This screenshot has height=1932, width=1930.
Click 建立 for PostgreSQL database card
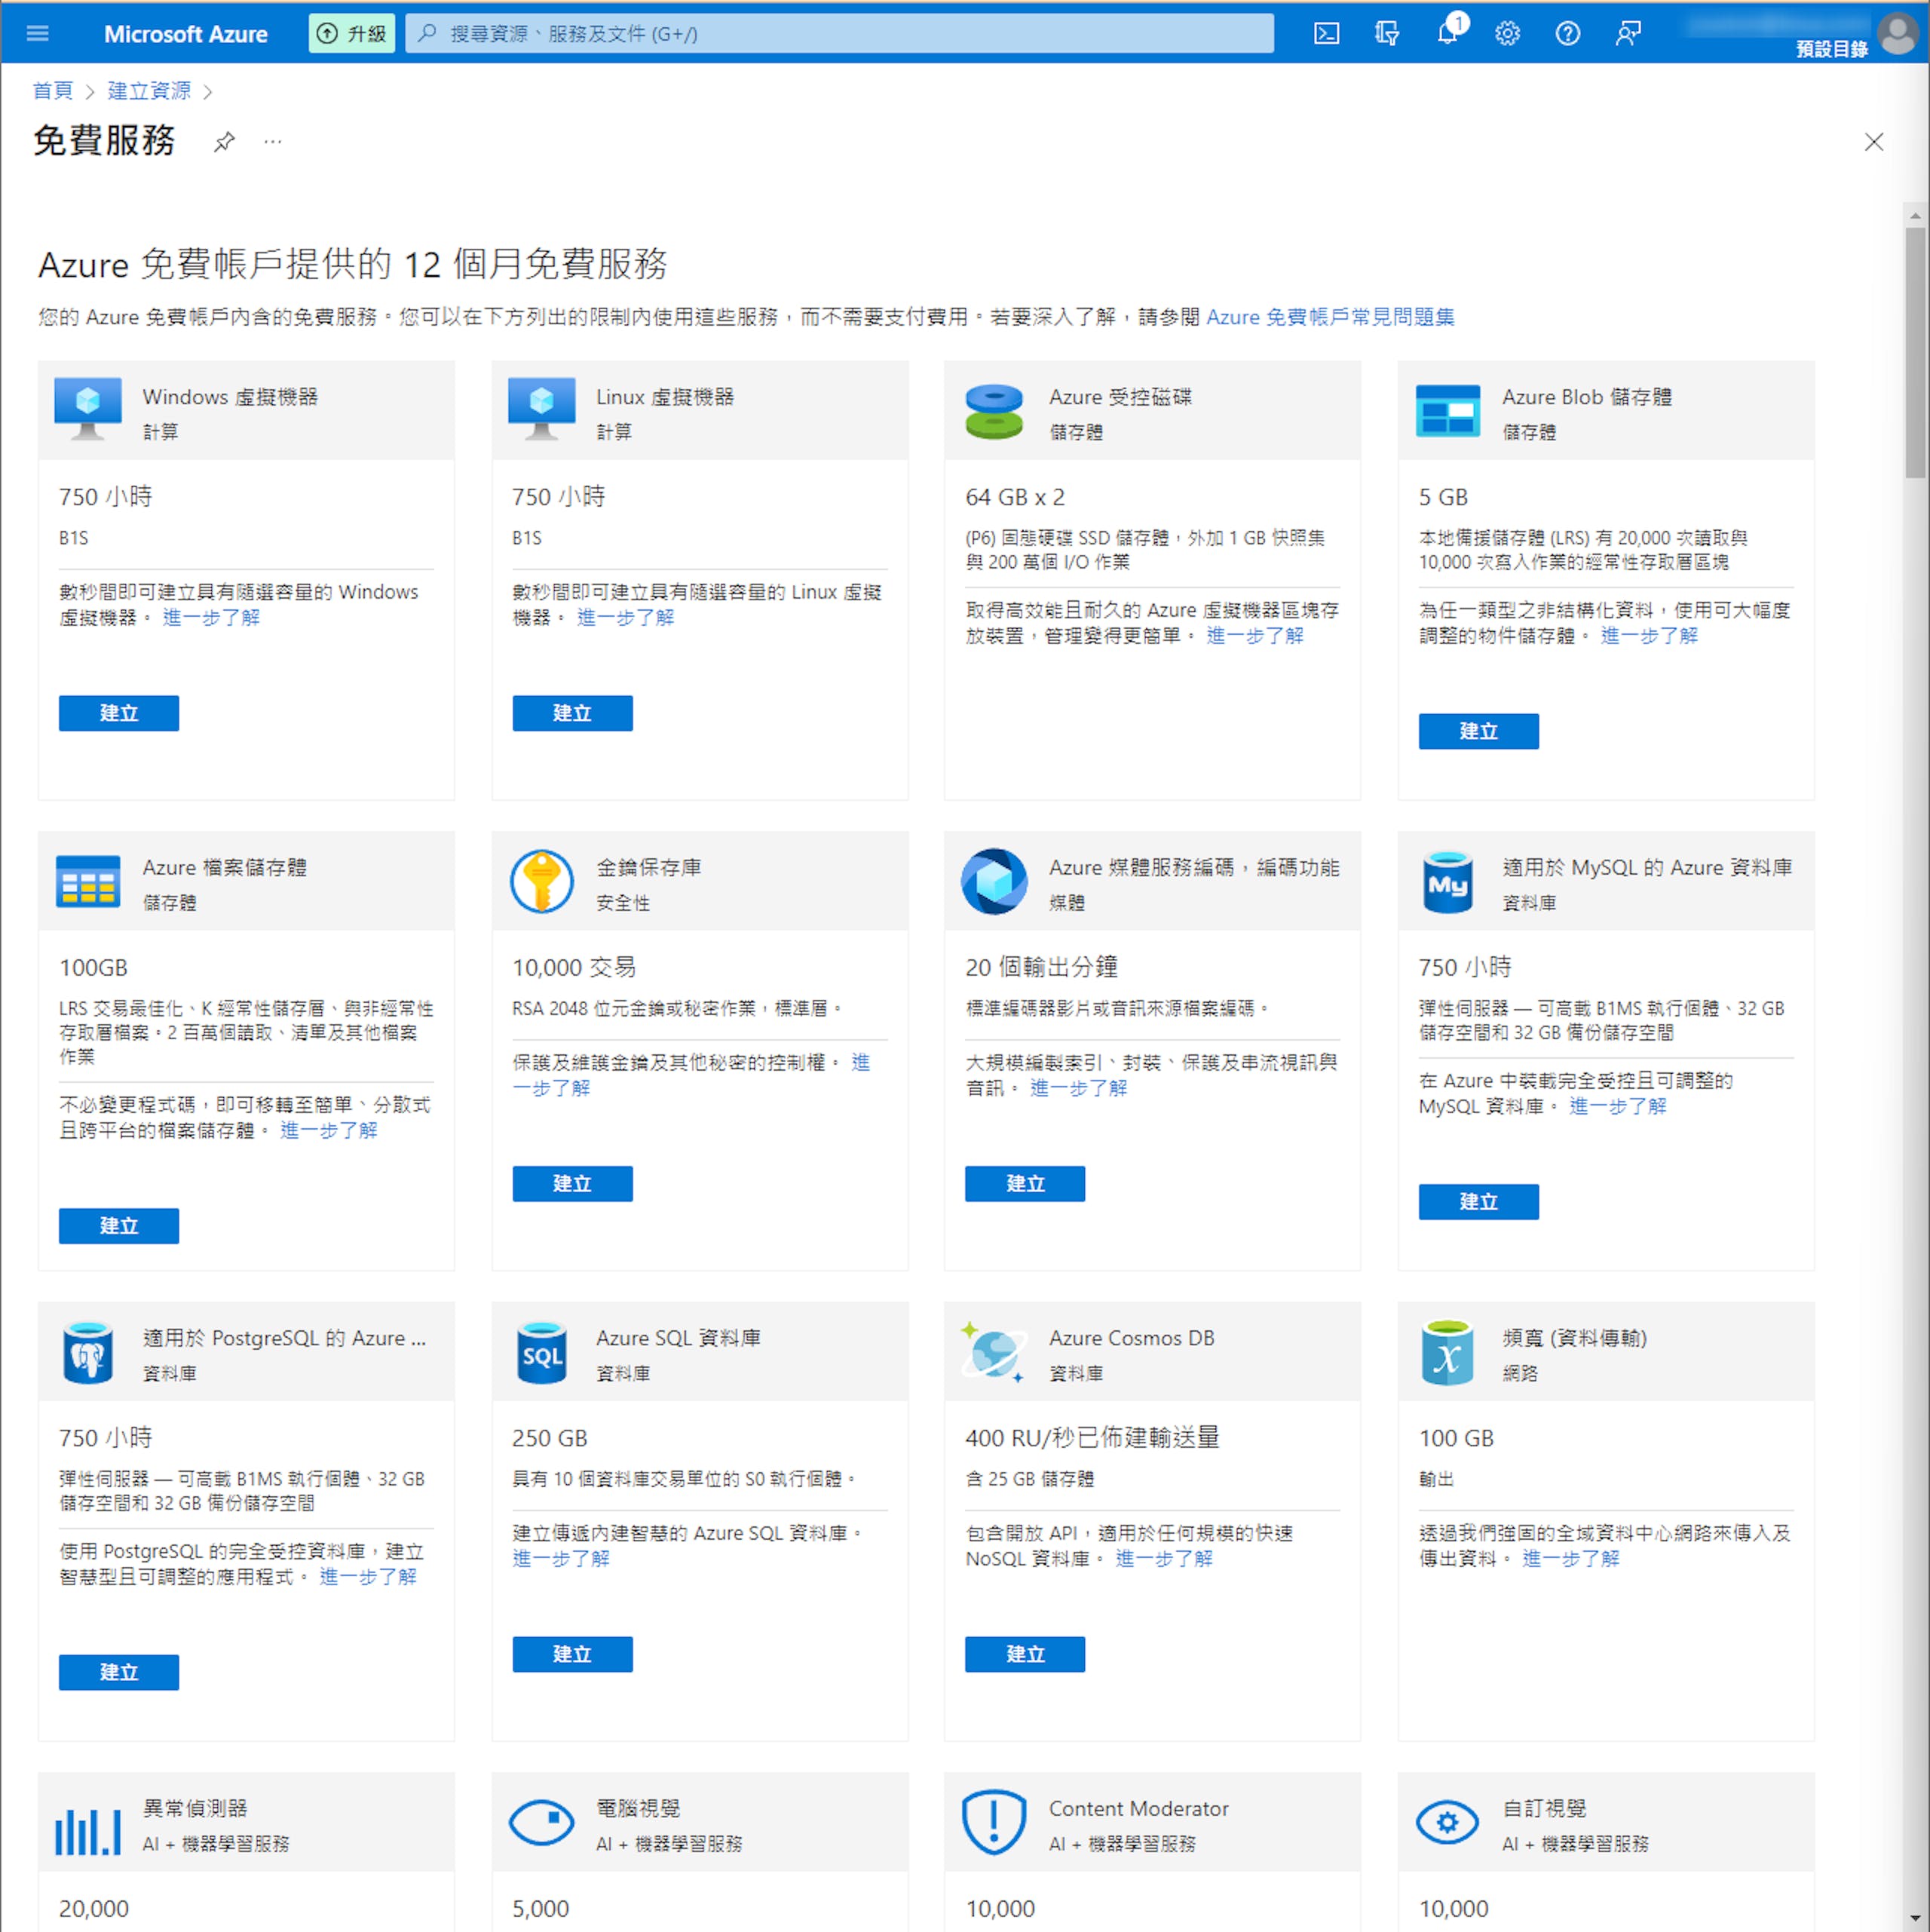tap(119, 1672)
